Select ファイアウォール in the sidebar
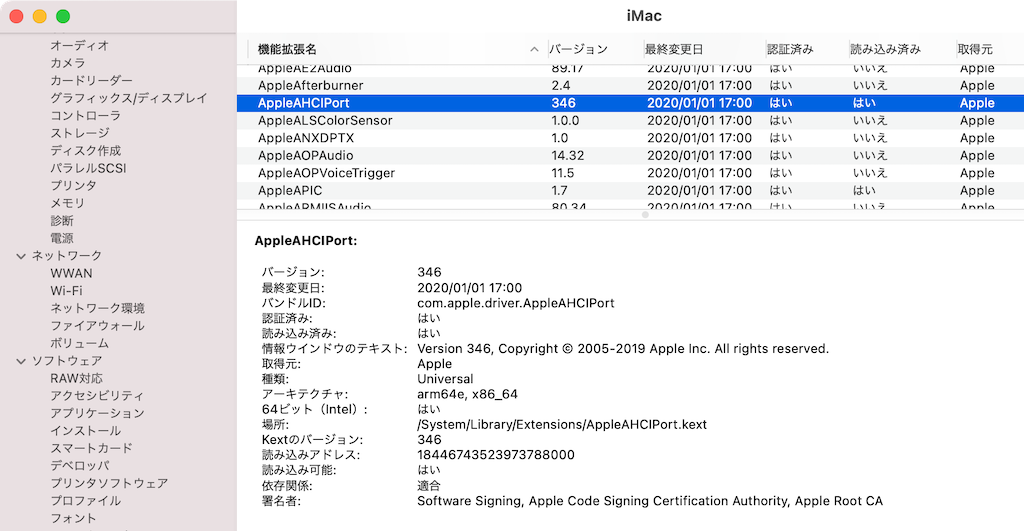 pos(97,326)
